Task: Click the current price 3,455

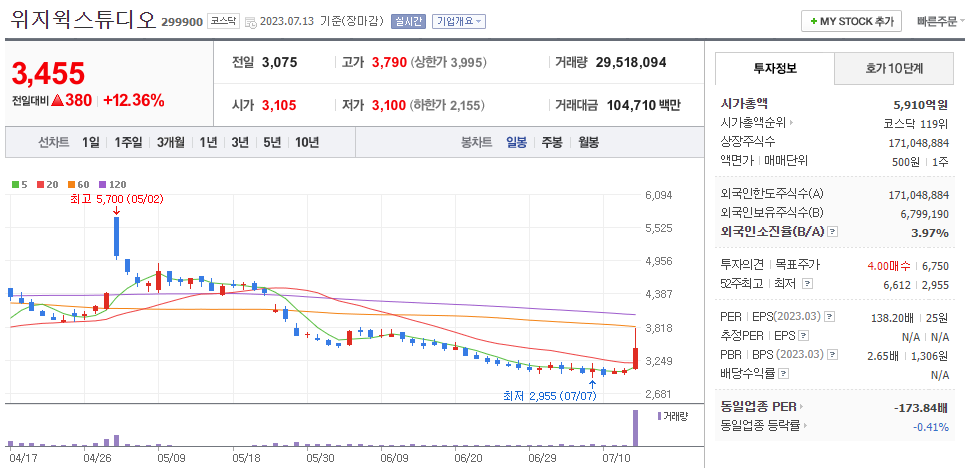Action: [48, 74]
